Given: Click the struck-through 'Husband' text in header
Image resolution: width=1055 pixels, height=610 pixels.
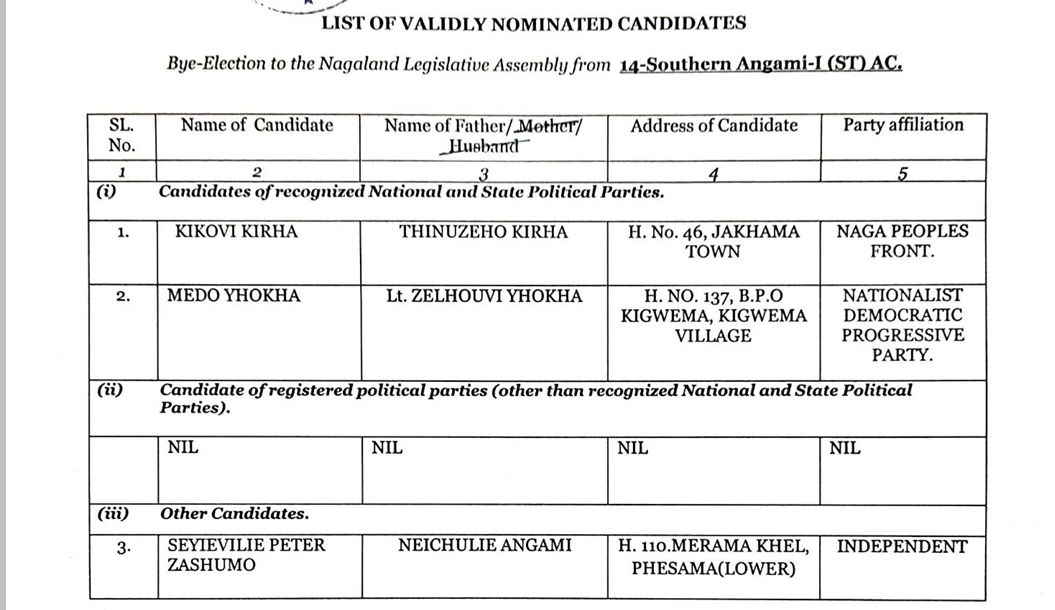Looking at the screenshot, I should (x=482, y=146).
